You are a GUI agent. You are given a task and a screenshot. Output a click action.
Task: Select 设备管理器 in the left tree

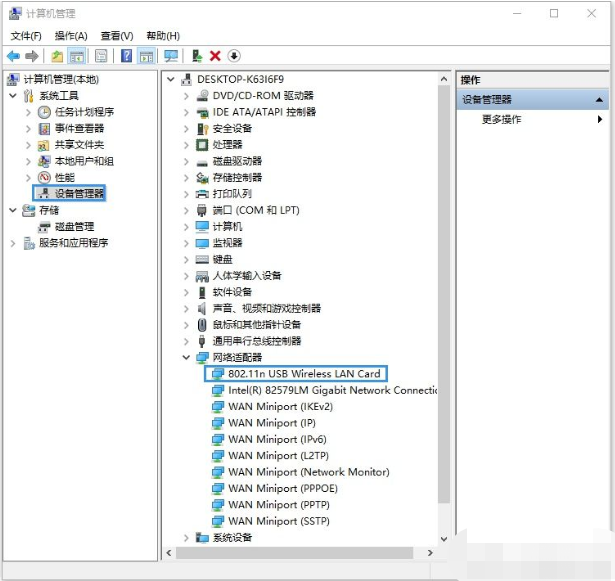click(x=79, y=193)
